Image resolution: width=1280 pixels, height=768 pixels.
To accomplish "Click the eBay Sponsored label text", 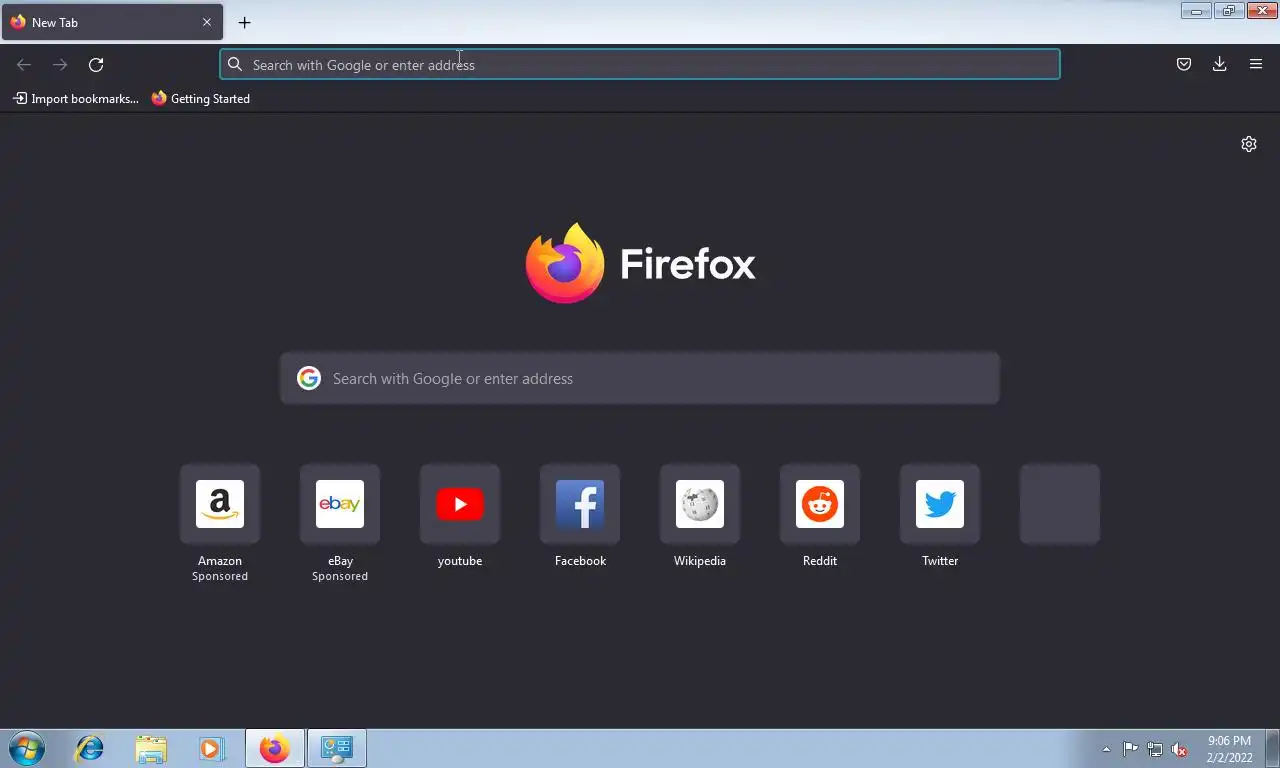I will pyautogui.click(x=340, y=576).
